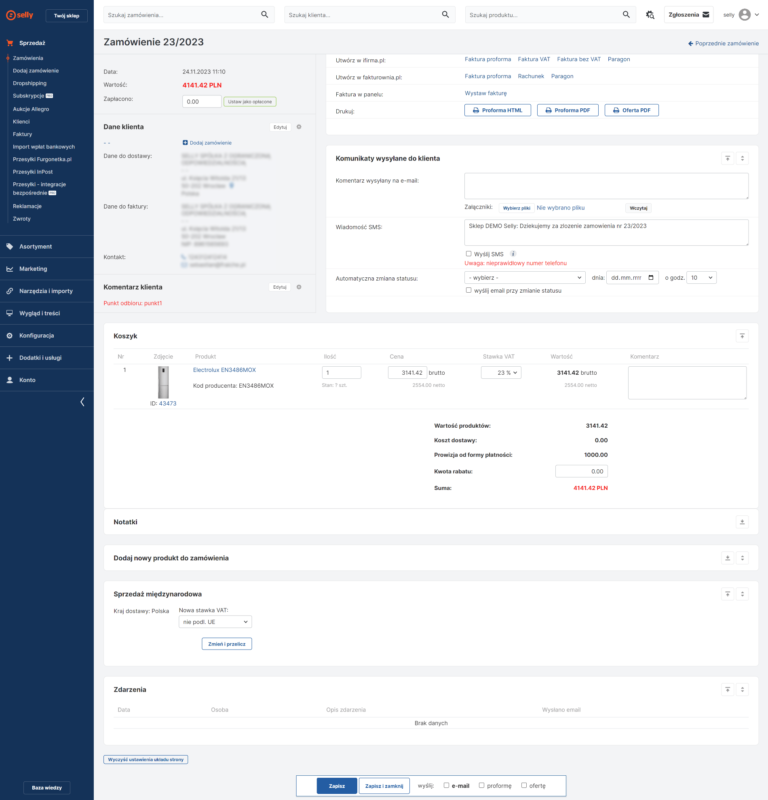Open the Electrolux EN3486MOX product link

pyautogui.click(x=224, y=370)
